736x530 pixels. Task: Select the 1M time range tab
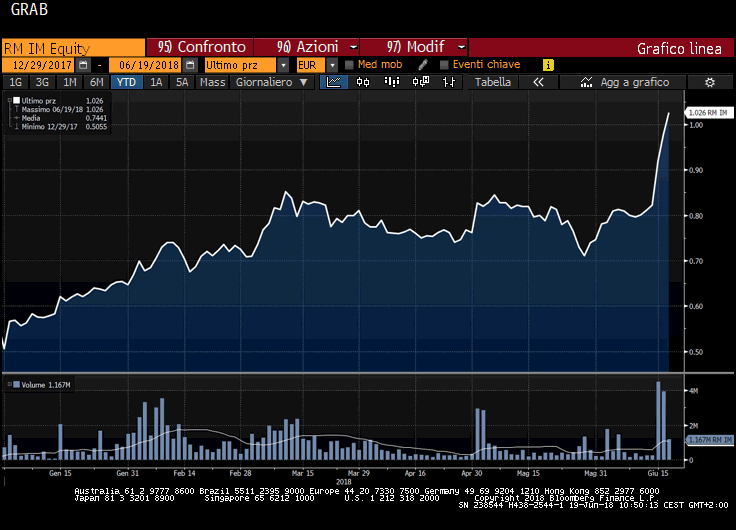click(69, 82)
